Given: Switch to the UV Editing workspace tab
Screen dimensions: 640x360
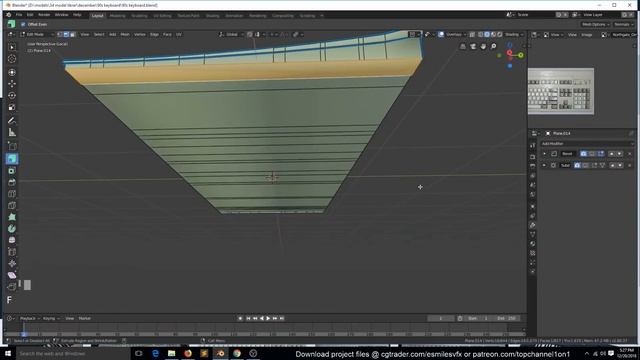Looking at the screenshot, I should [162, 16].
